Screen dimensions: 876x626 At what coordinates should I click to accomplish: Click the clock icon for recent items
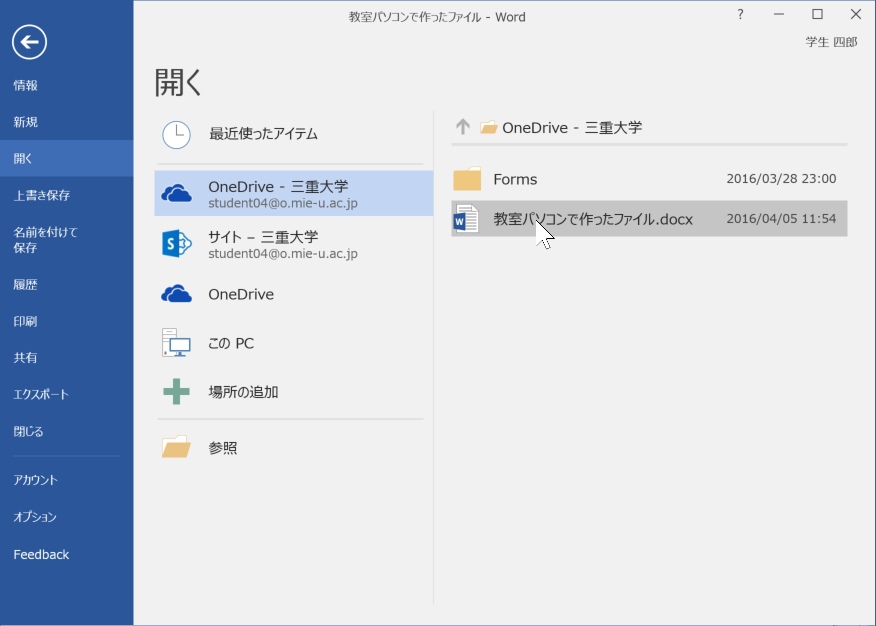[x=176, y=135]
